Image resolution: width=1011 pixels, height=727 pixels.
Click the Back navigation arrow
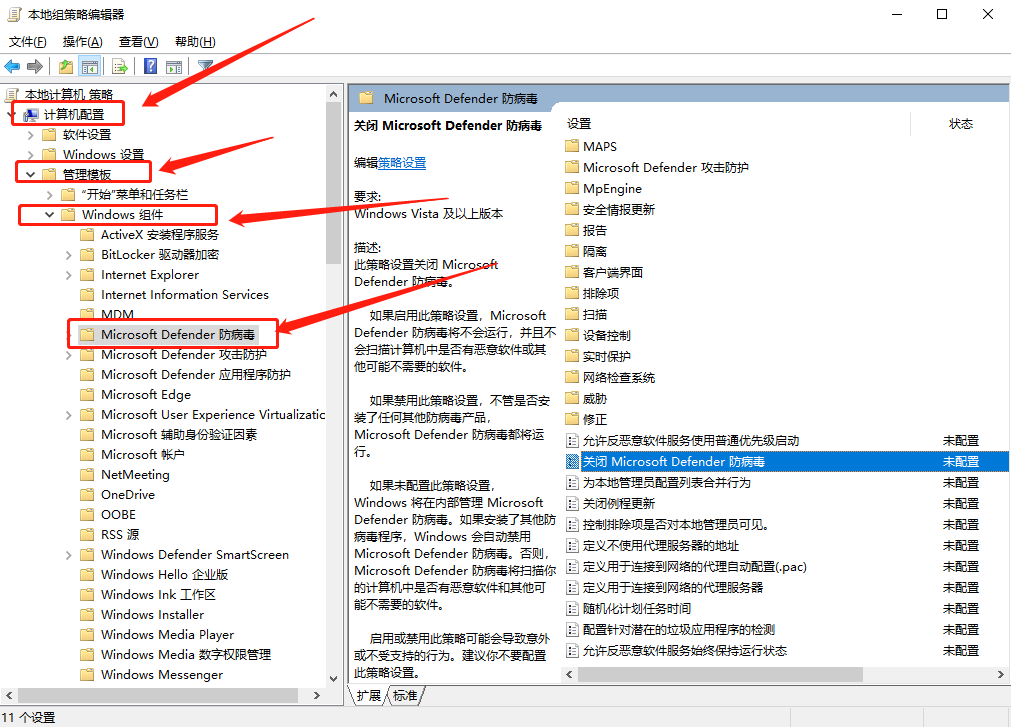coord(12,66)
